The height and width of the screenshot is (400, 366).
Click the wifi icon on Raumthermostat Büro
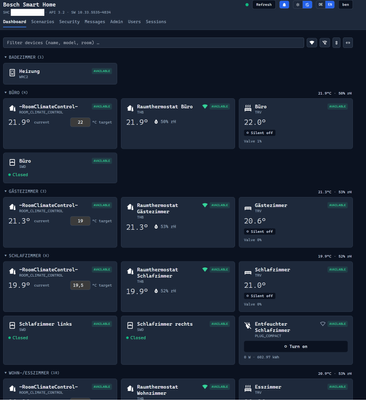point(205,106)
